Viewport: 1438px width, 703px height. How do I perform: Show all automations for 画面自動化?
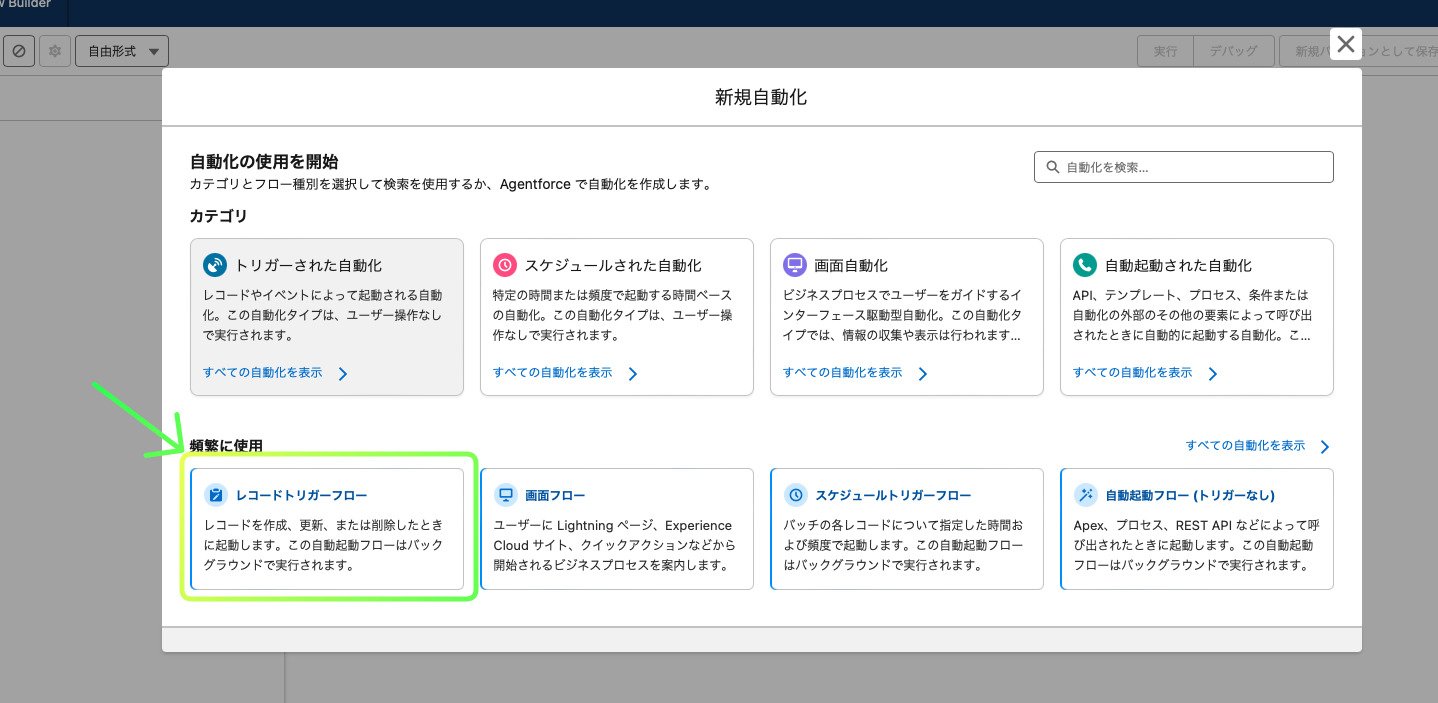pos(843,372)
